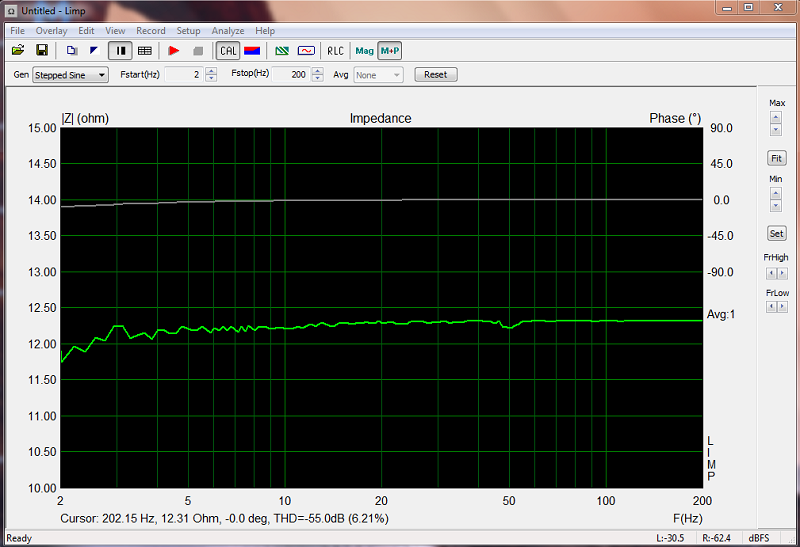
Task: Decrease Fstart with the down arrow
Action: tap(211, 79)
